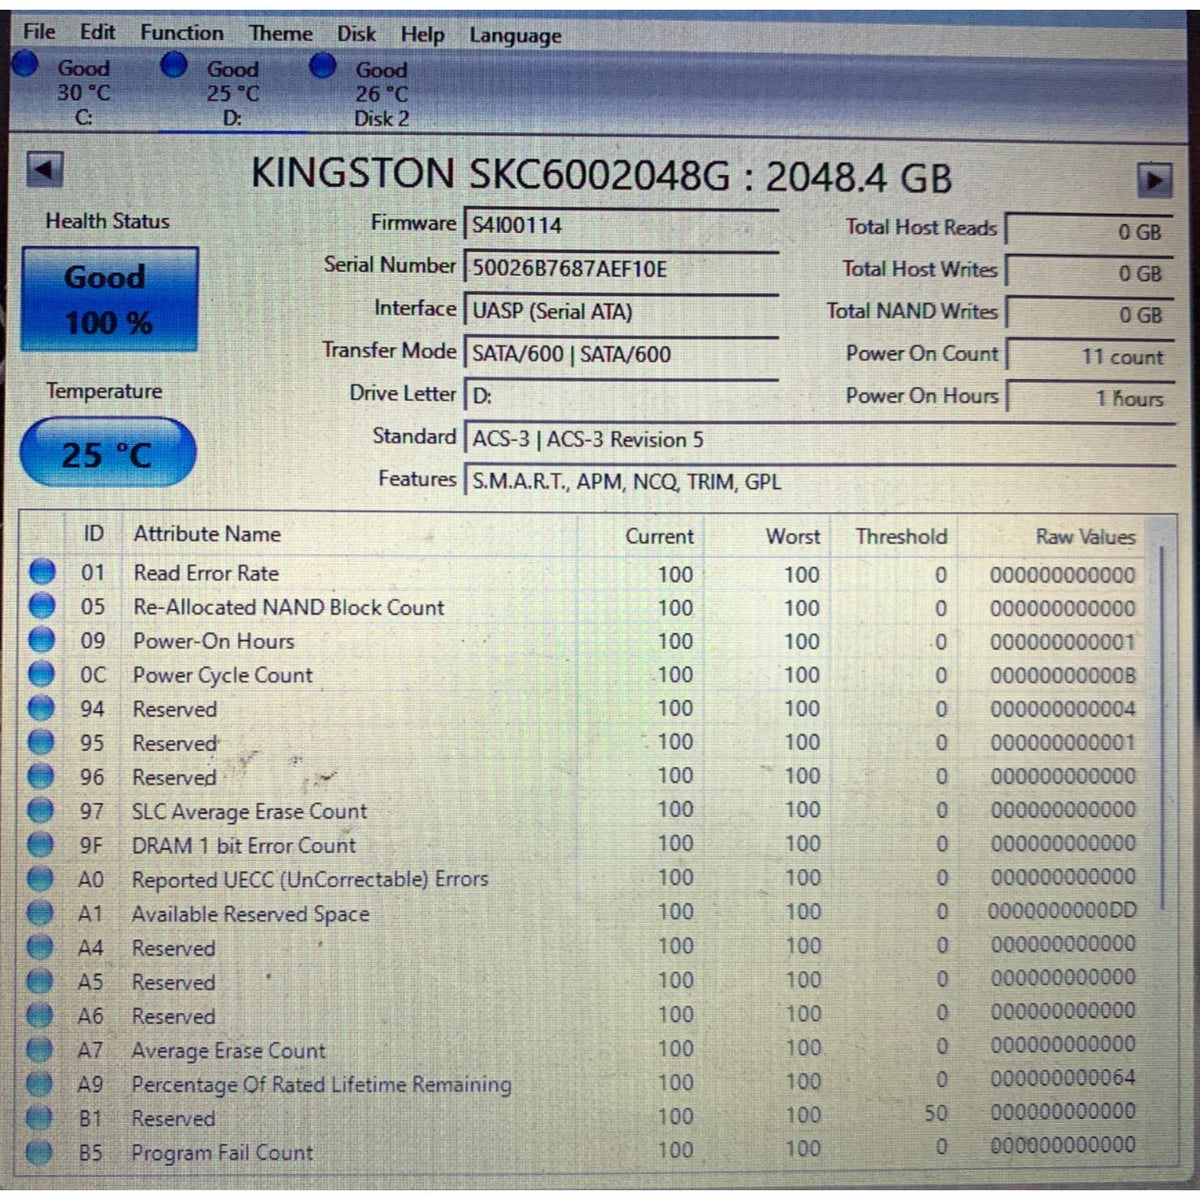Click the Total Host Writes value box
1200x1200 pixels.
(x=1088, y=272)
